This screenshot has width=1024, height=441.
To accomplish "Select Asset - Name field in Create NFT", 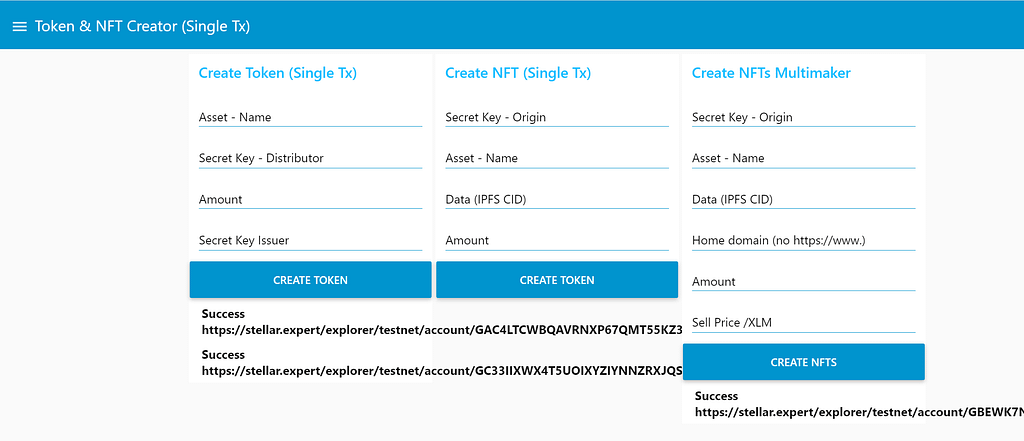I will pyautogui.click(x=557, y=158).
